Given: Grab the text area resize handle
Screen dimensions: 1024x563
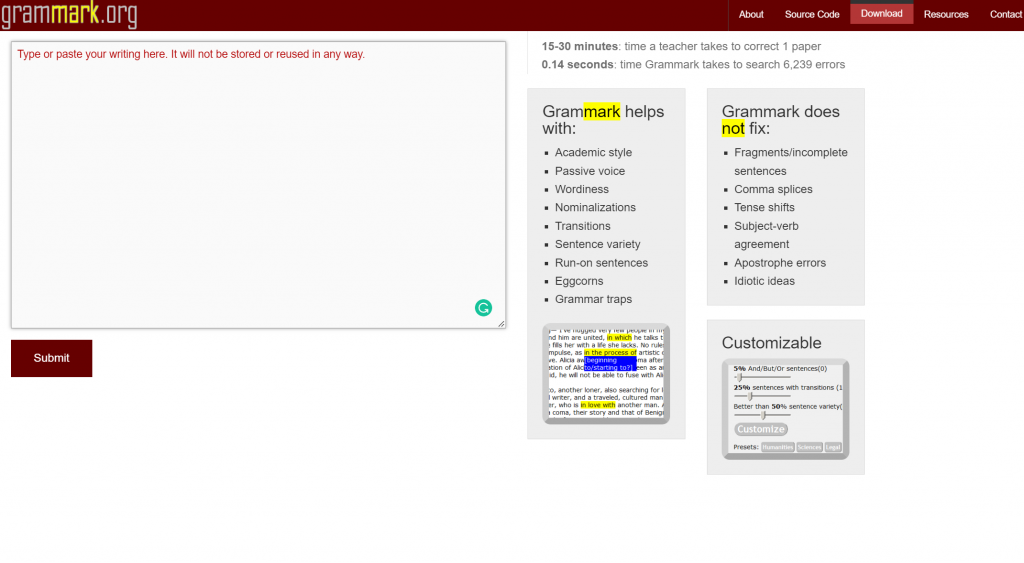Looking at the screenshot, I should point(501,323).
